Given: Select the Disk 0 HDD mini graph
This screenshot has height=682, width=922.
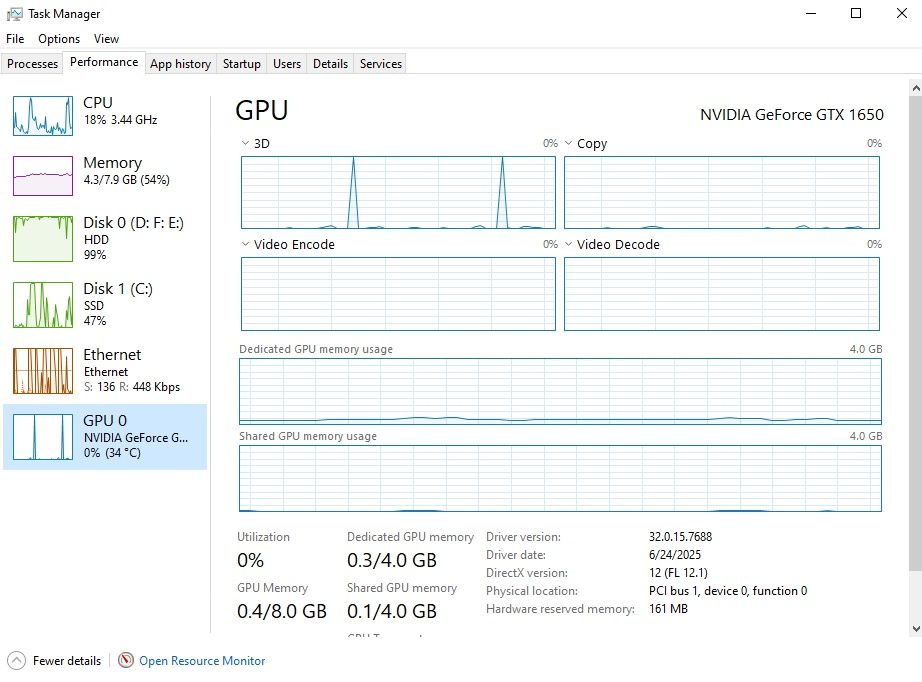Looking at the screenshot, I should point(43,239).
